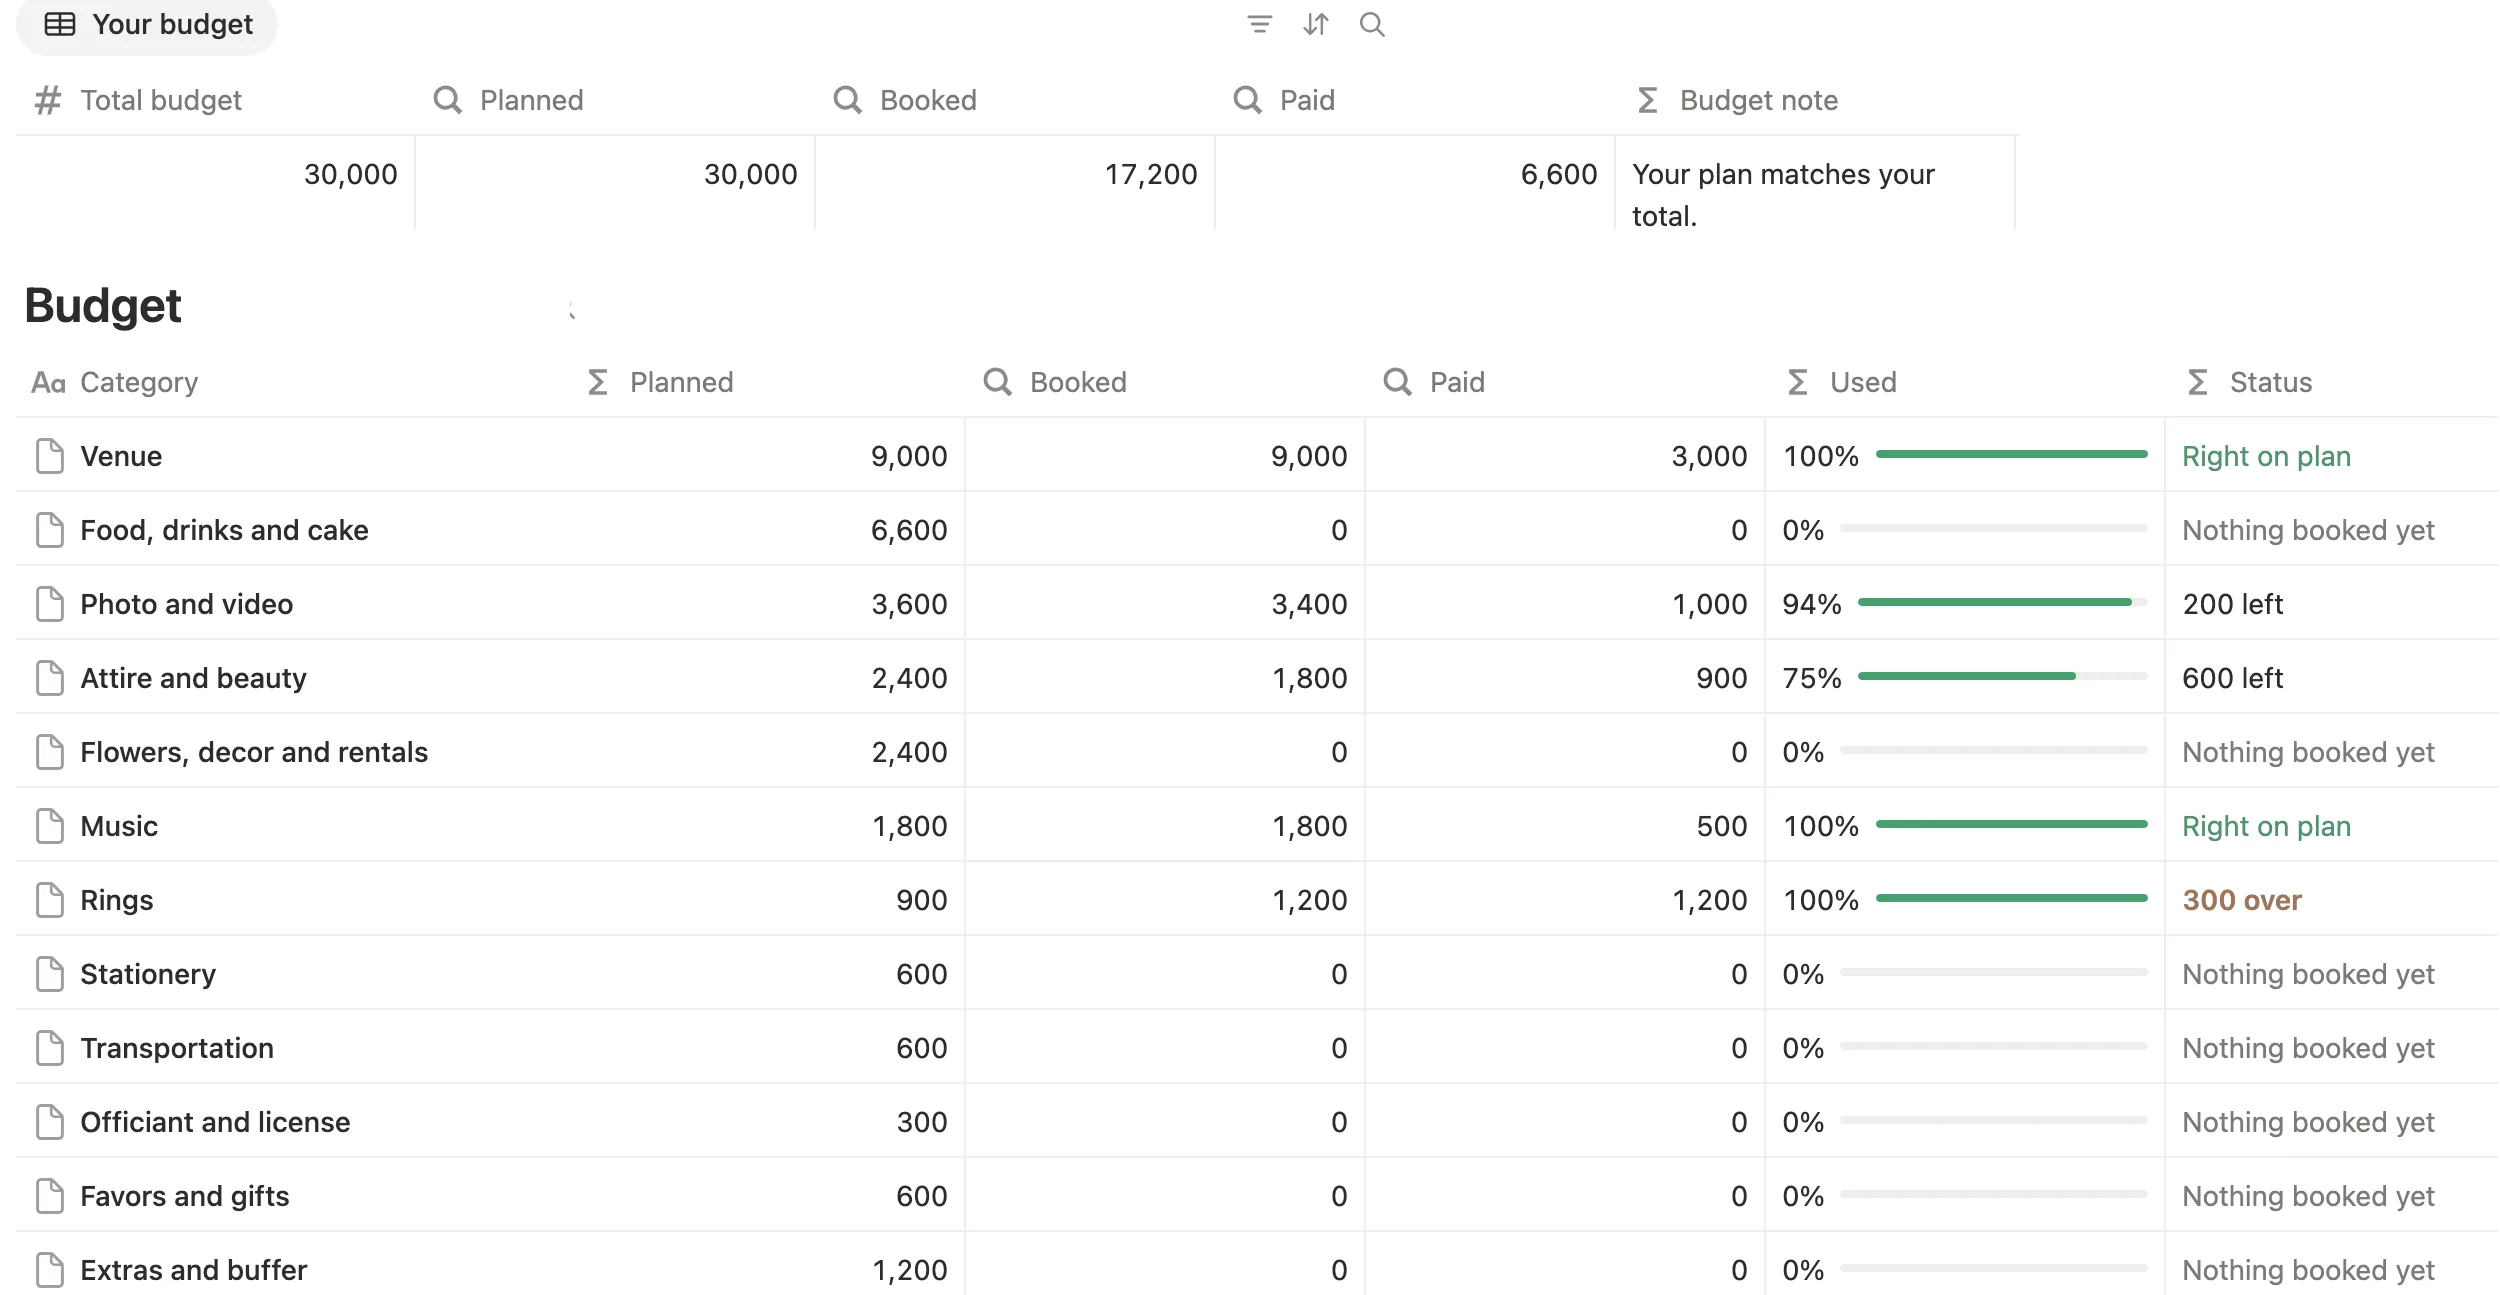Viewport: 2500px width, 1295px height.
Task: Click the top Booked total 17,200
Action: [1150, 174]
